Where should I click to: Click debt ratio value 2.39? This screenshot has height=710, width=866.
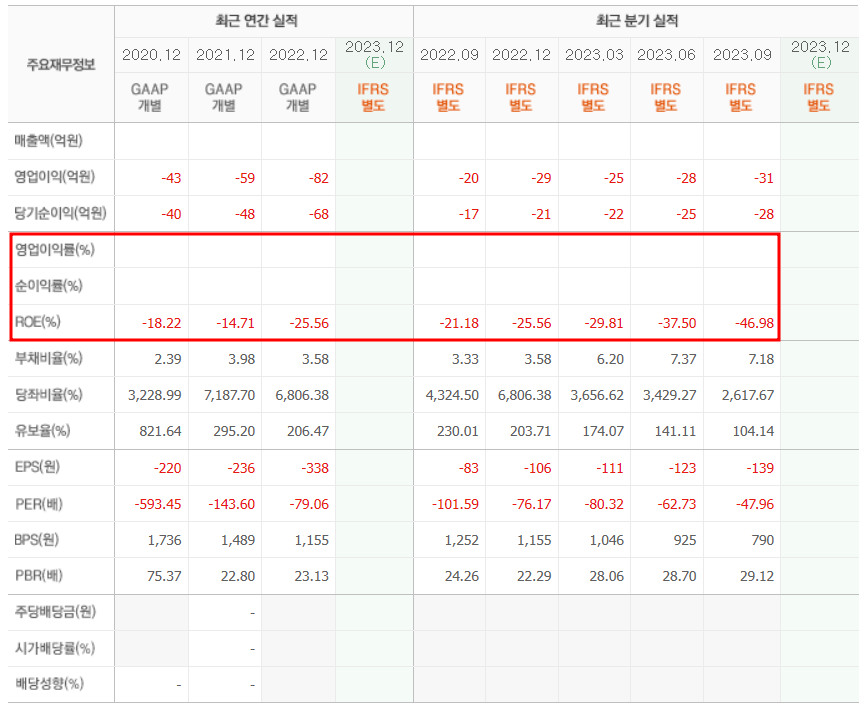click(x=168, y=359)
